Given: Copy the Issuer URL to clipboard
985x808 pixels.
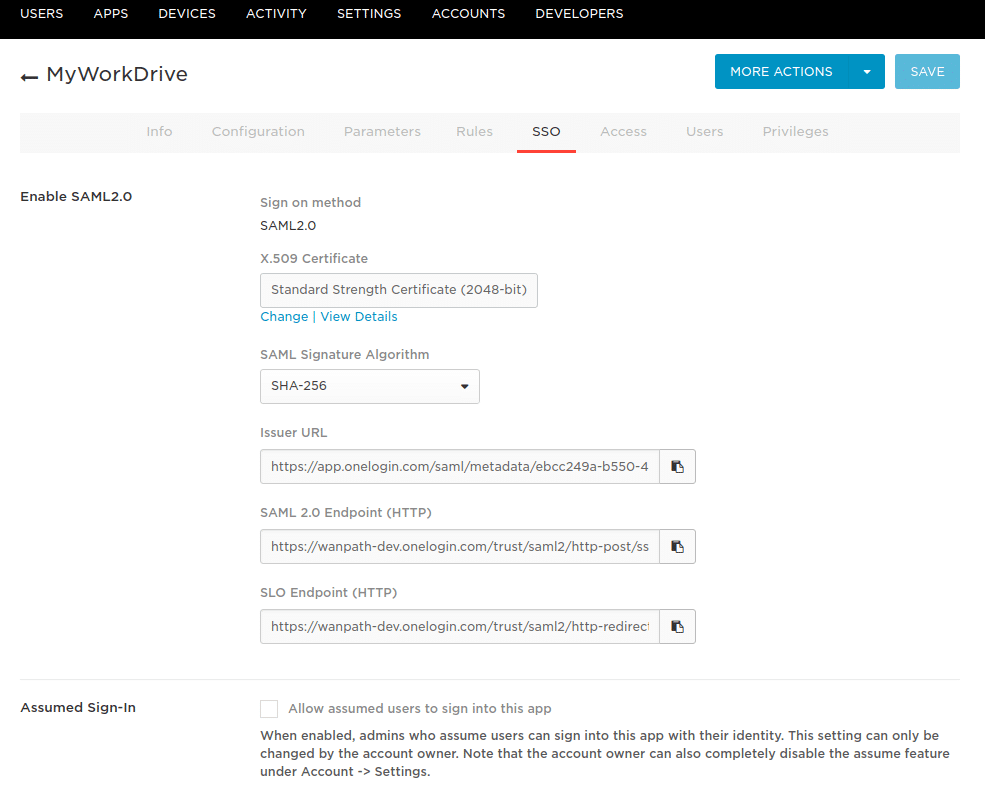Looking at the screenshot, I should (677, 467).
